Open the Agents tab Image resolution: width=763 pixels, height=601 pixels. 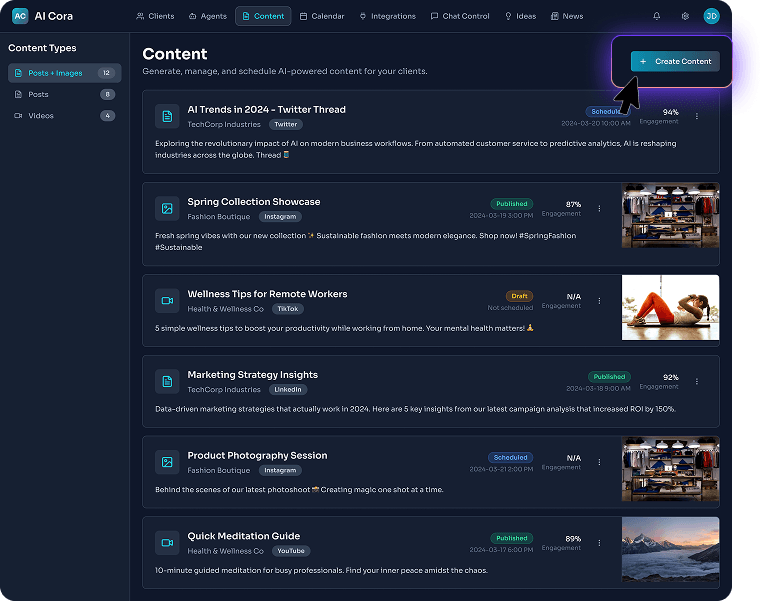coord(208,16)
